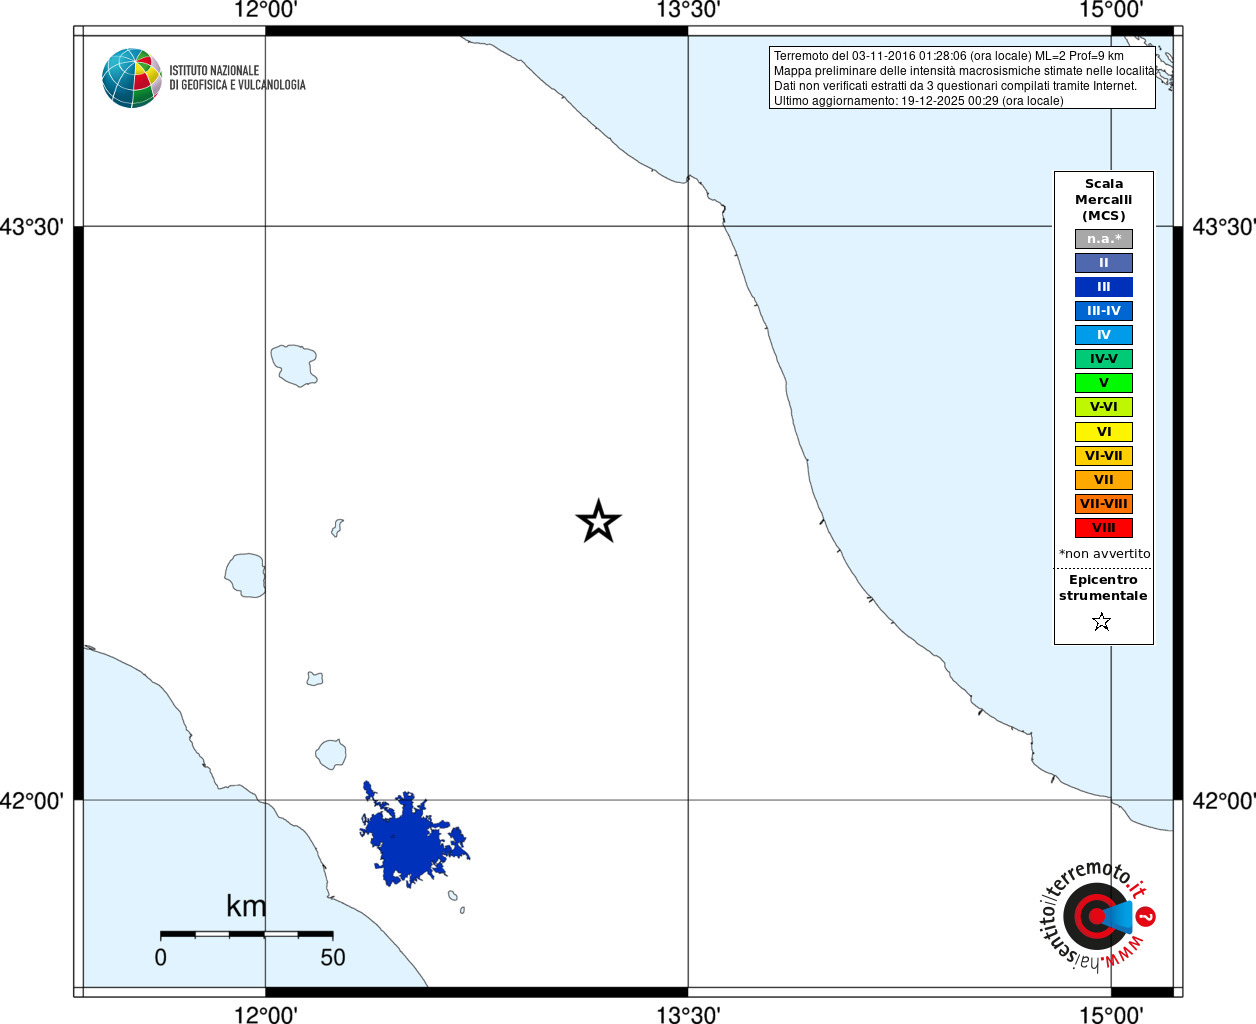
Task: Click the Scala Mercalli (MCS) legend title
Action: (1104, 200)
